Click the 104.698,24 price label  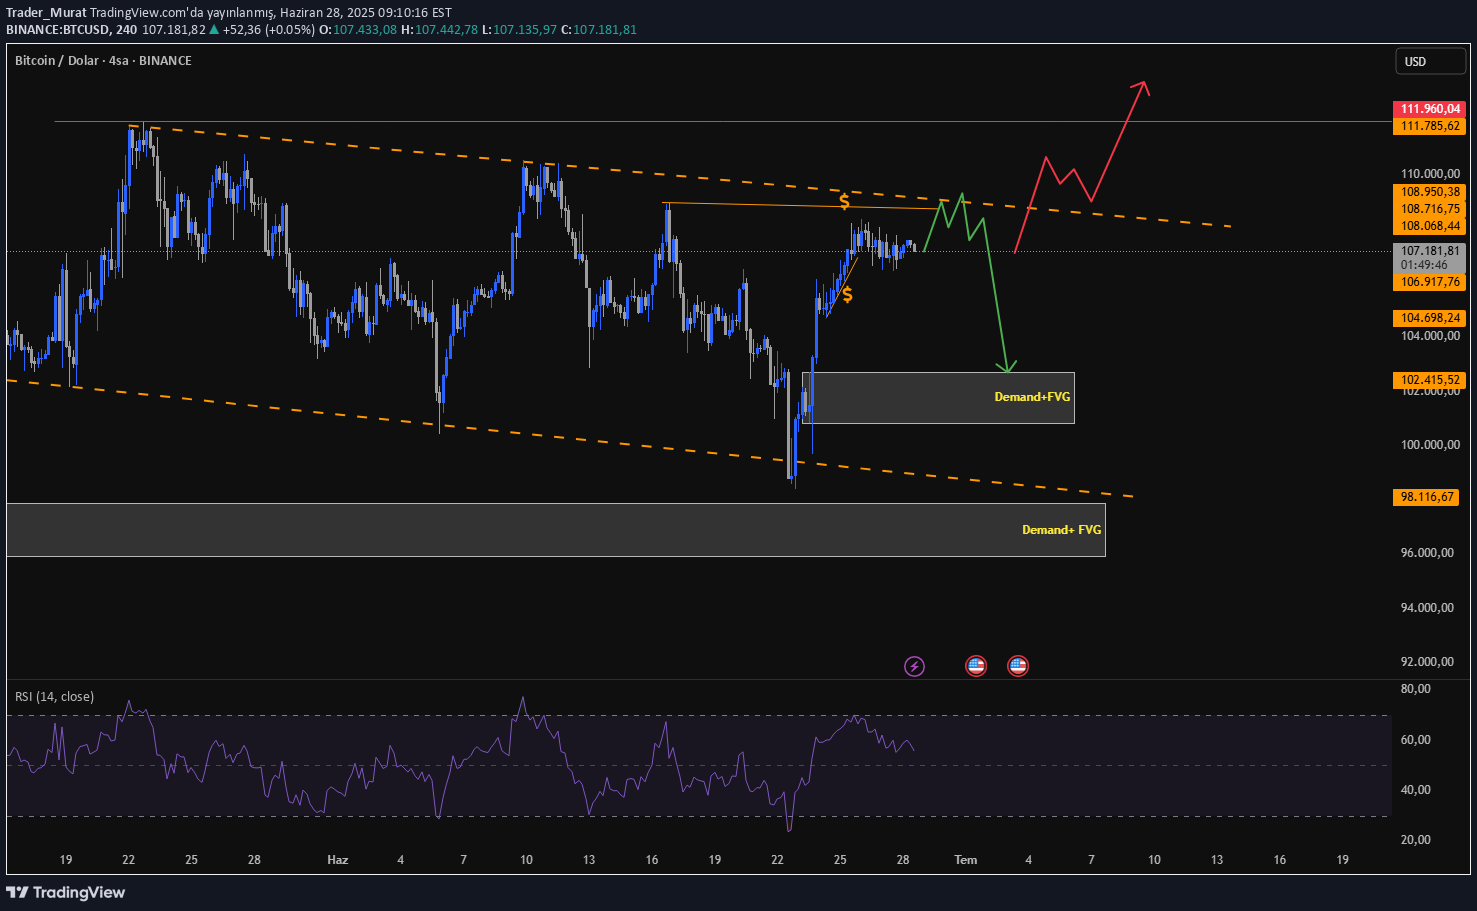(x=1429, y=318)
